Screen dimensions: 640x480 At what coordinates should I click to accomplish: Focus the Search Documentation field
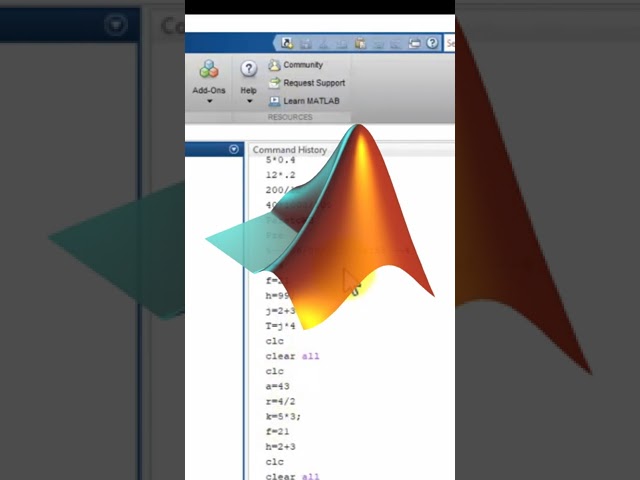[450, 43]
